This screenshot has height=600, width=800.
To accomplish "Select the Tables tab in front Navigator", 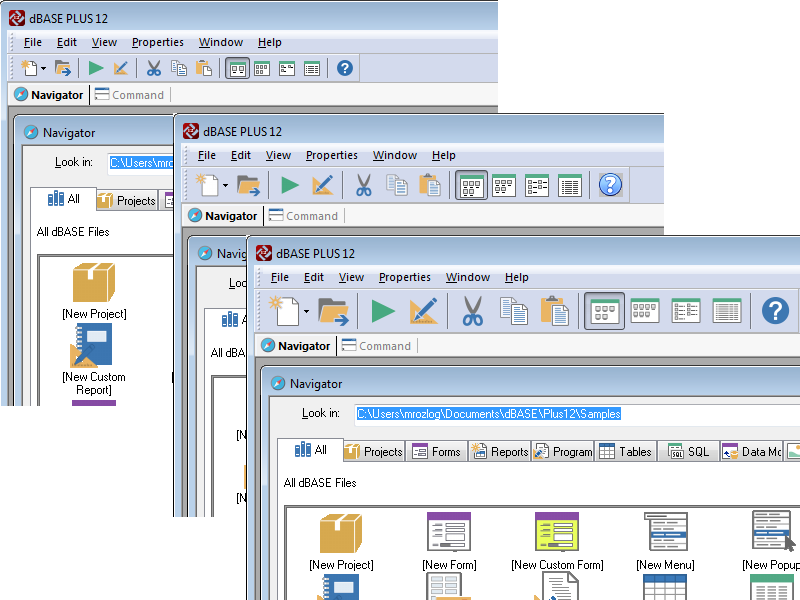I will [x=626, y=452].
